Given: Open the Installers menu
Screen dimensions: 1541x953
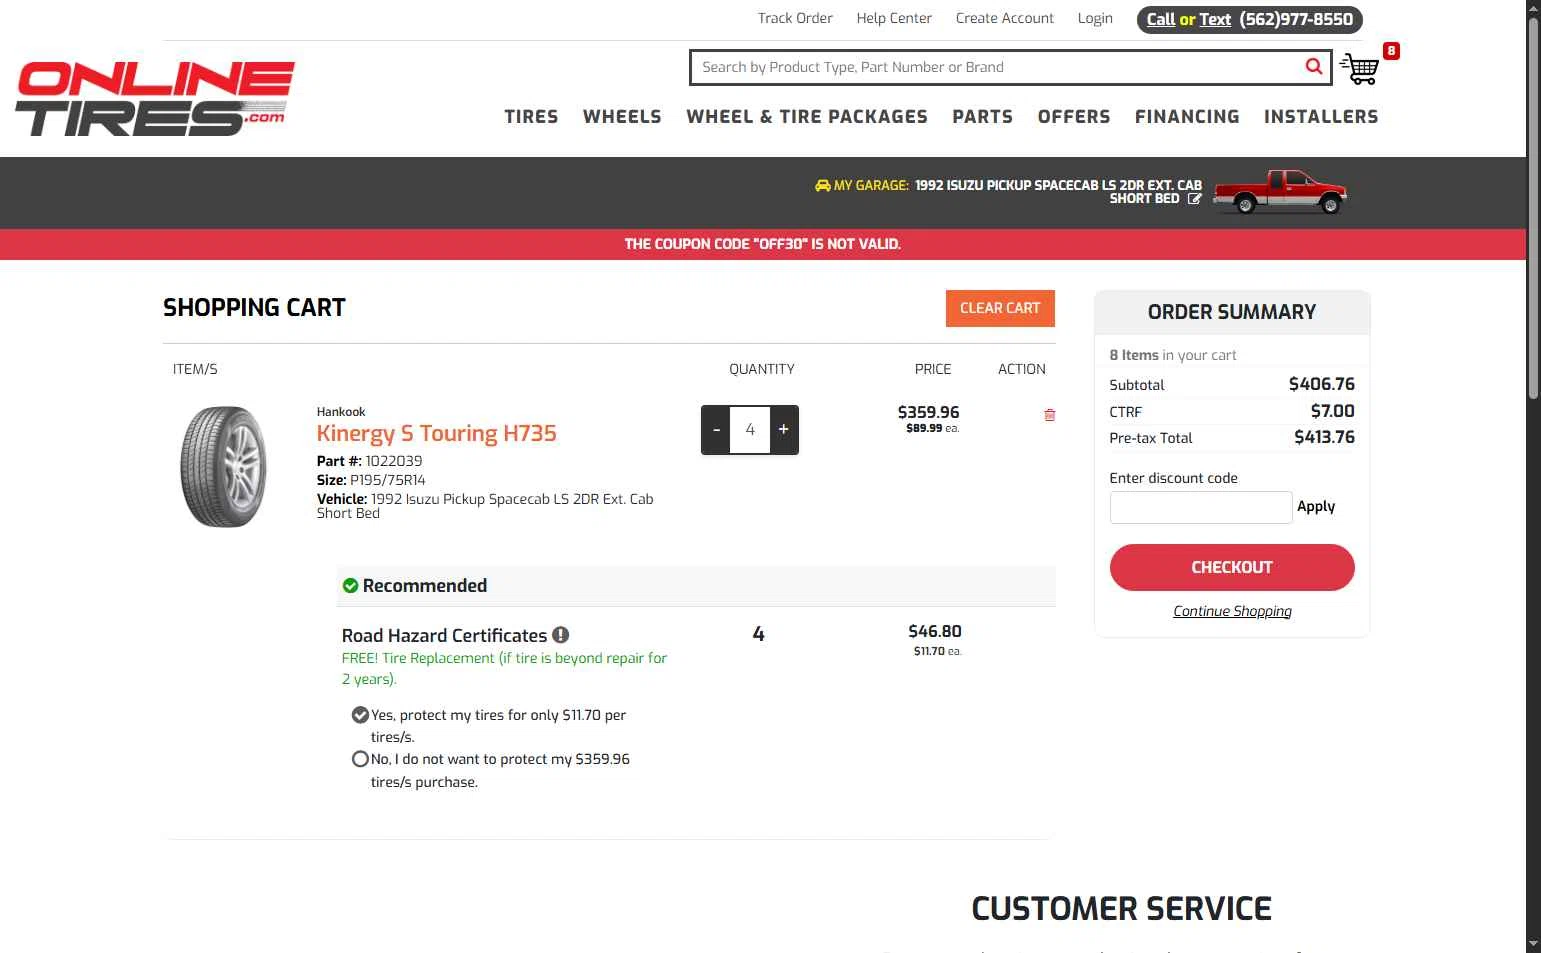Looking at the screenshot, I should click(x=1321, y=117).
